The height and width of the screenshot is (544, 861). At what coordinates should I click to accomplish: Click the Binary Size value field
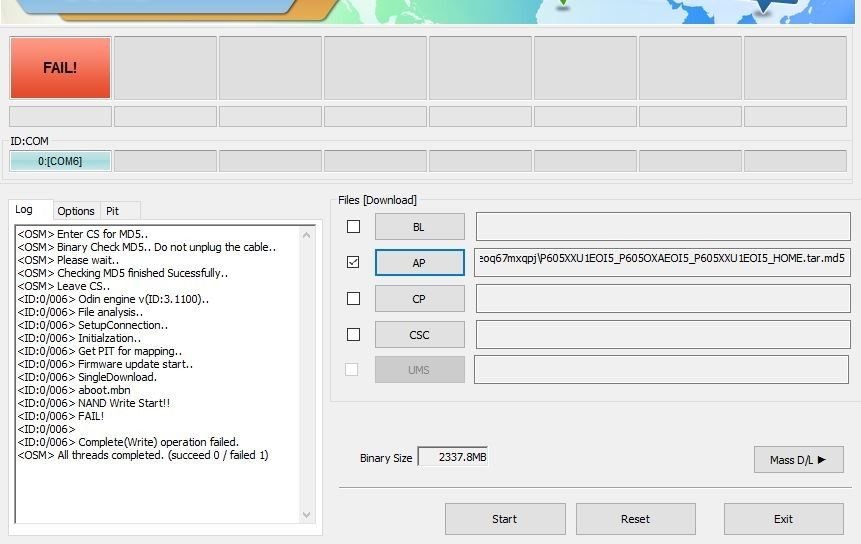453,457
